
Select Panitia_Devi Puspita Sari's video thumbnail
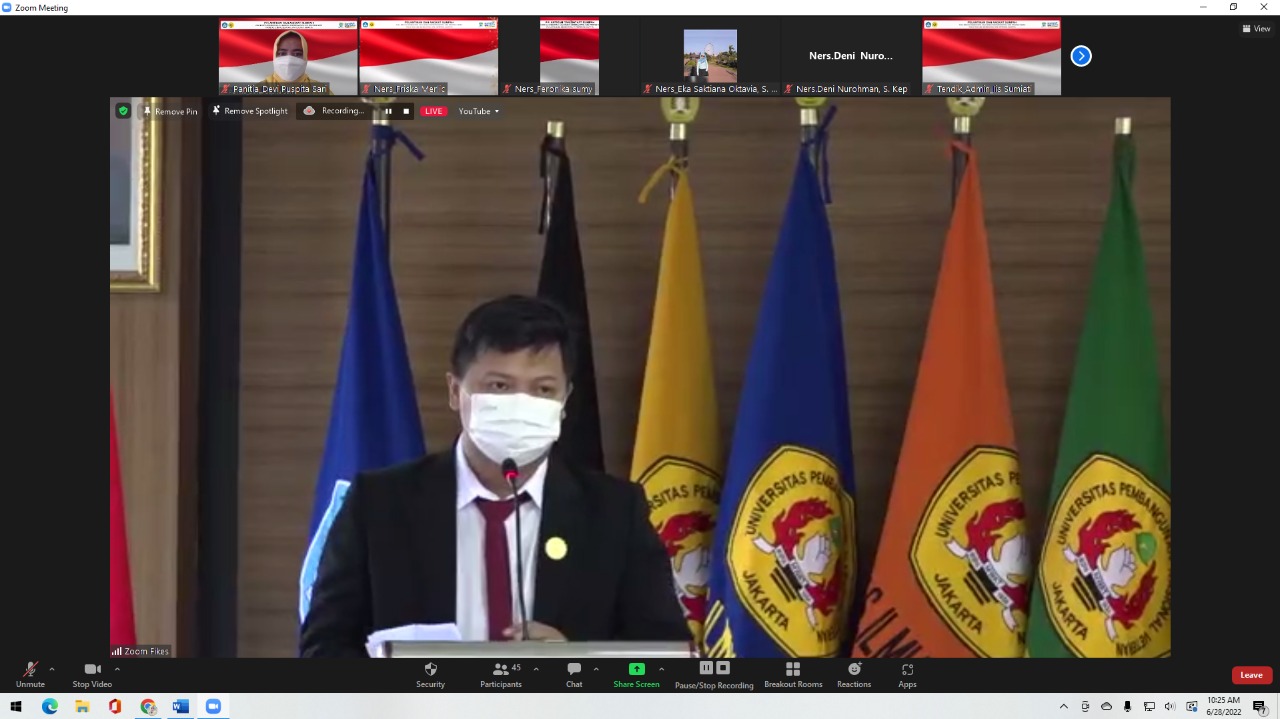(x=288, y=57)
